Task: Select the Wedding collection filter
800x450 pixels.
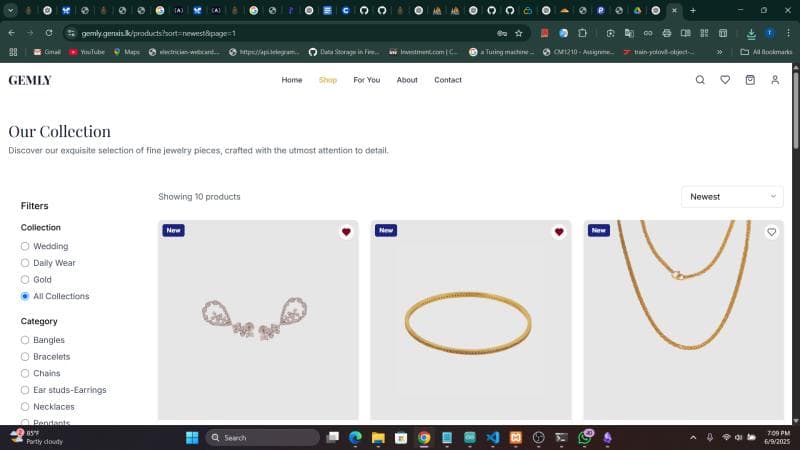Action: click(x=25, y=246)
